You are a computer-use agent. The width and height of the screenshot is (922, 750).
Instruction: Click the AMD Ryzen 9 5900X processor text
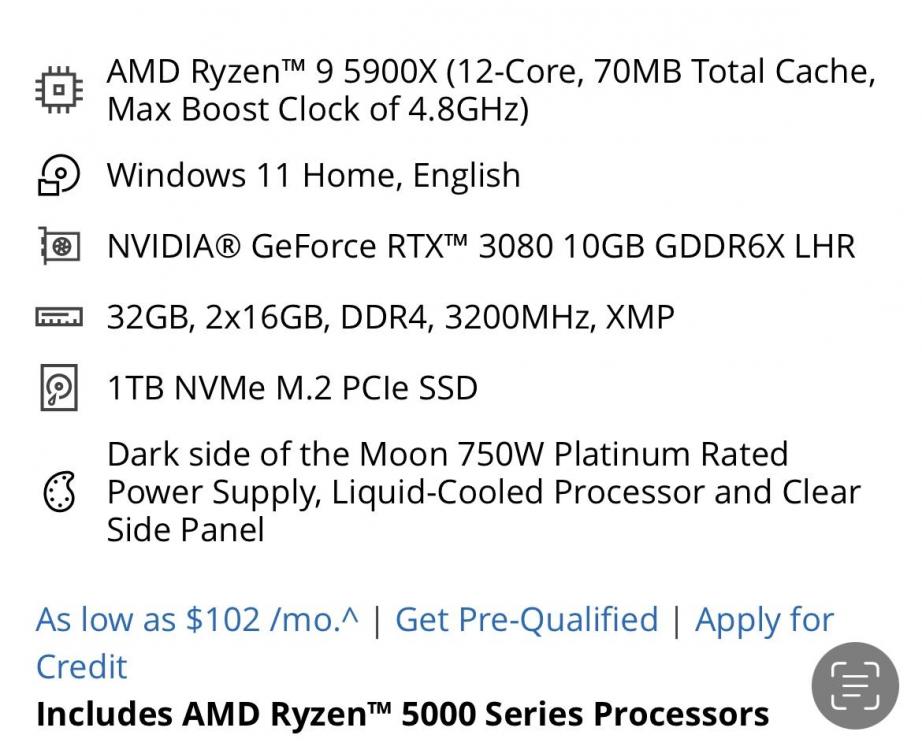tap(490, 72)
